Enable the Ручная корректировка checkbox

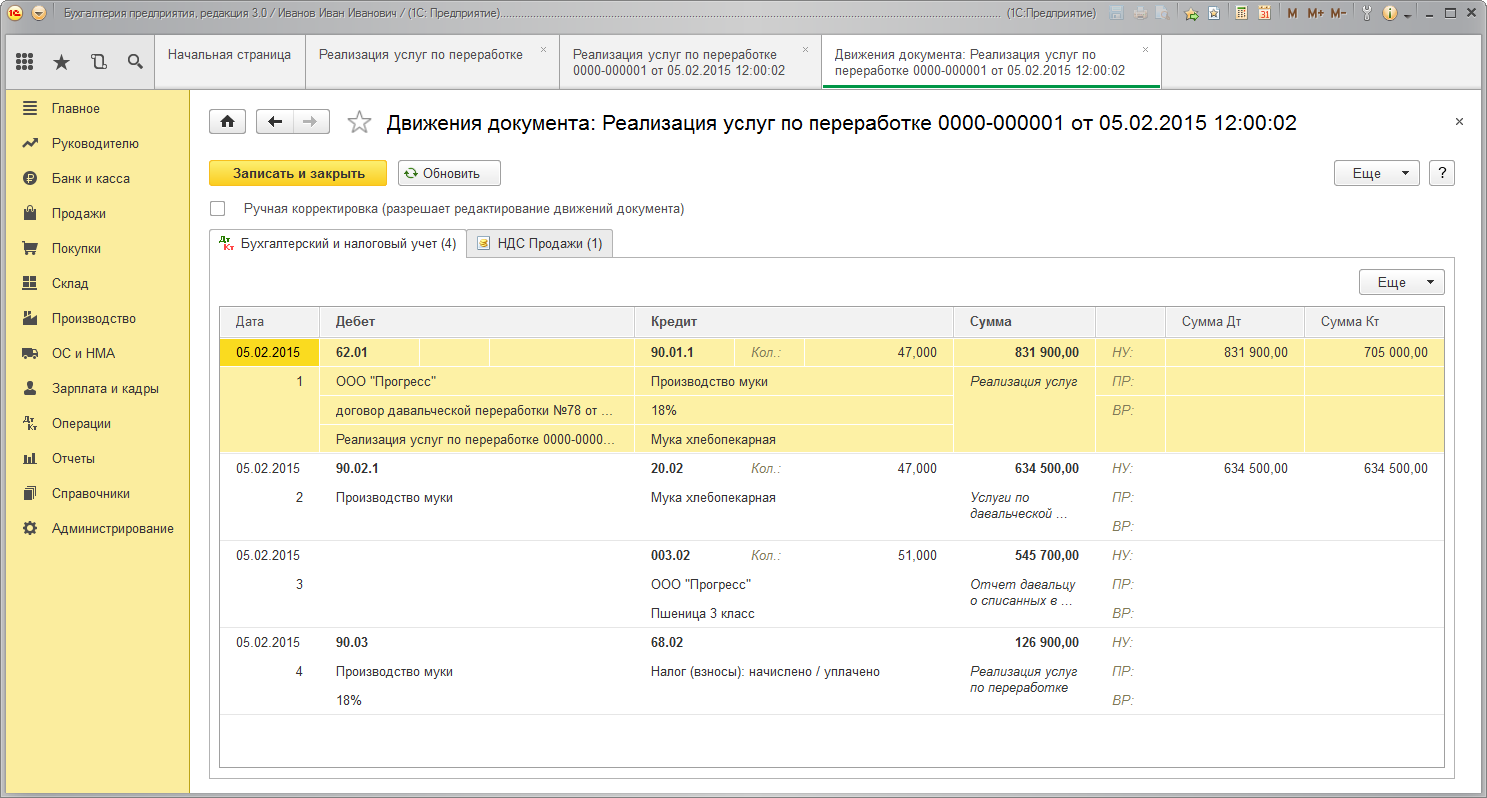point(218,209)
